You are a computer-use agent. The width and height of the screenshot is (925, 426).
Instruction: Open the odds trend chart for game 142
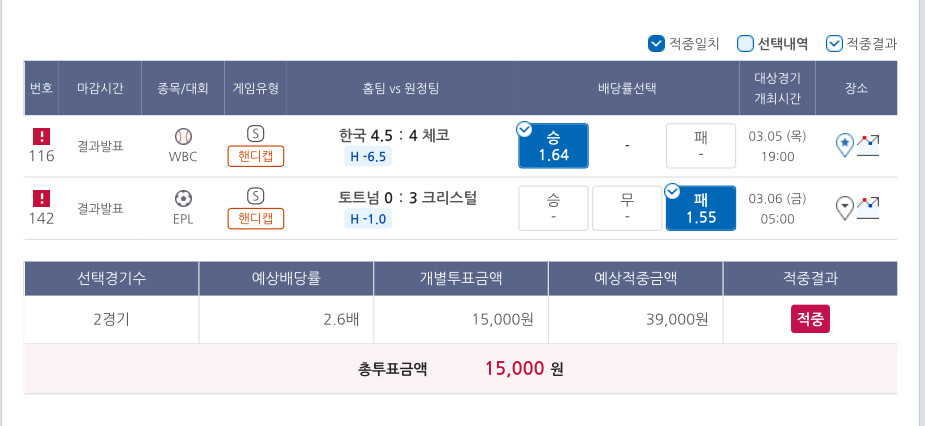click(x=868, y=208)
